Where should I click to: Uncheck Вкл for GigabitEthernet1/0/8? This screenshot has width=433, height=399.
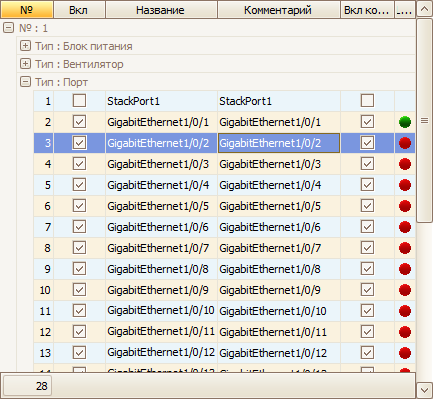point(79,269)
